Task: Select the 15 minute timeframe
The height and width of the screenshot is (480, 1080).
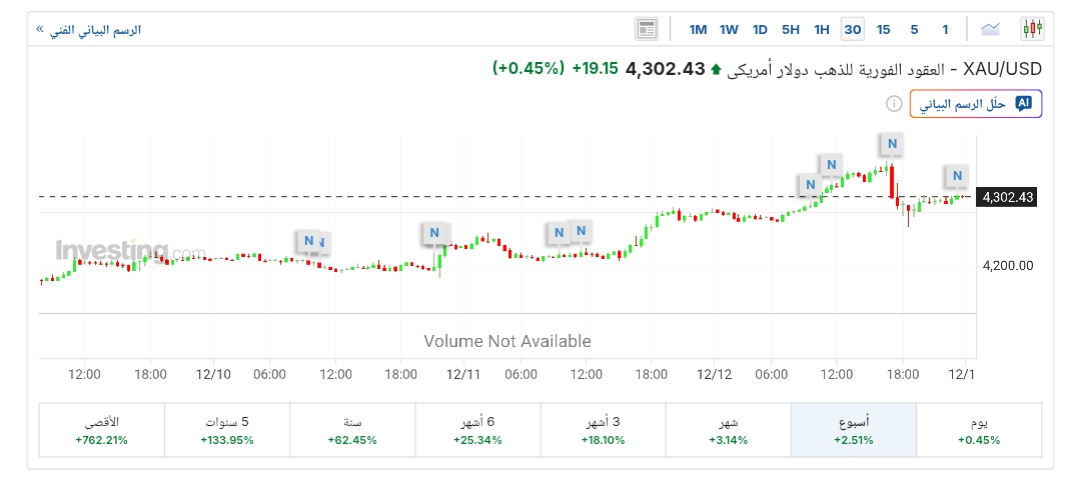Action: [883, 29]
